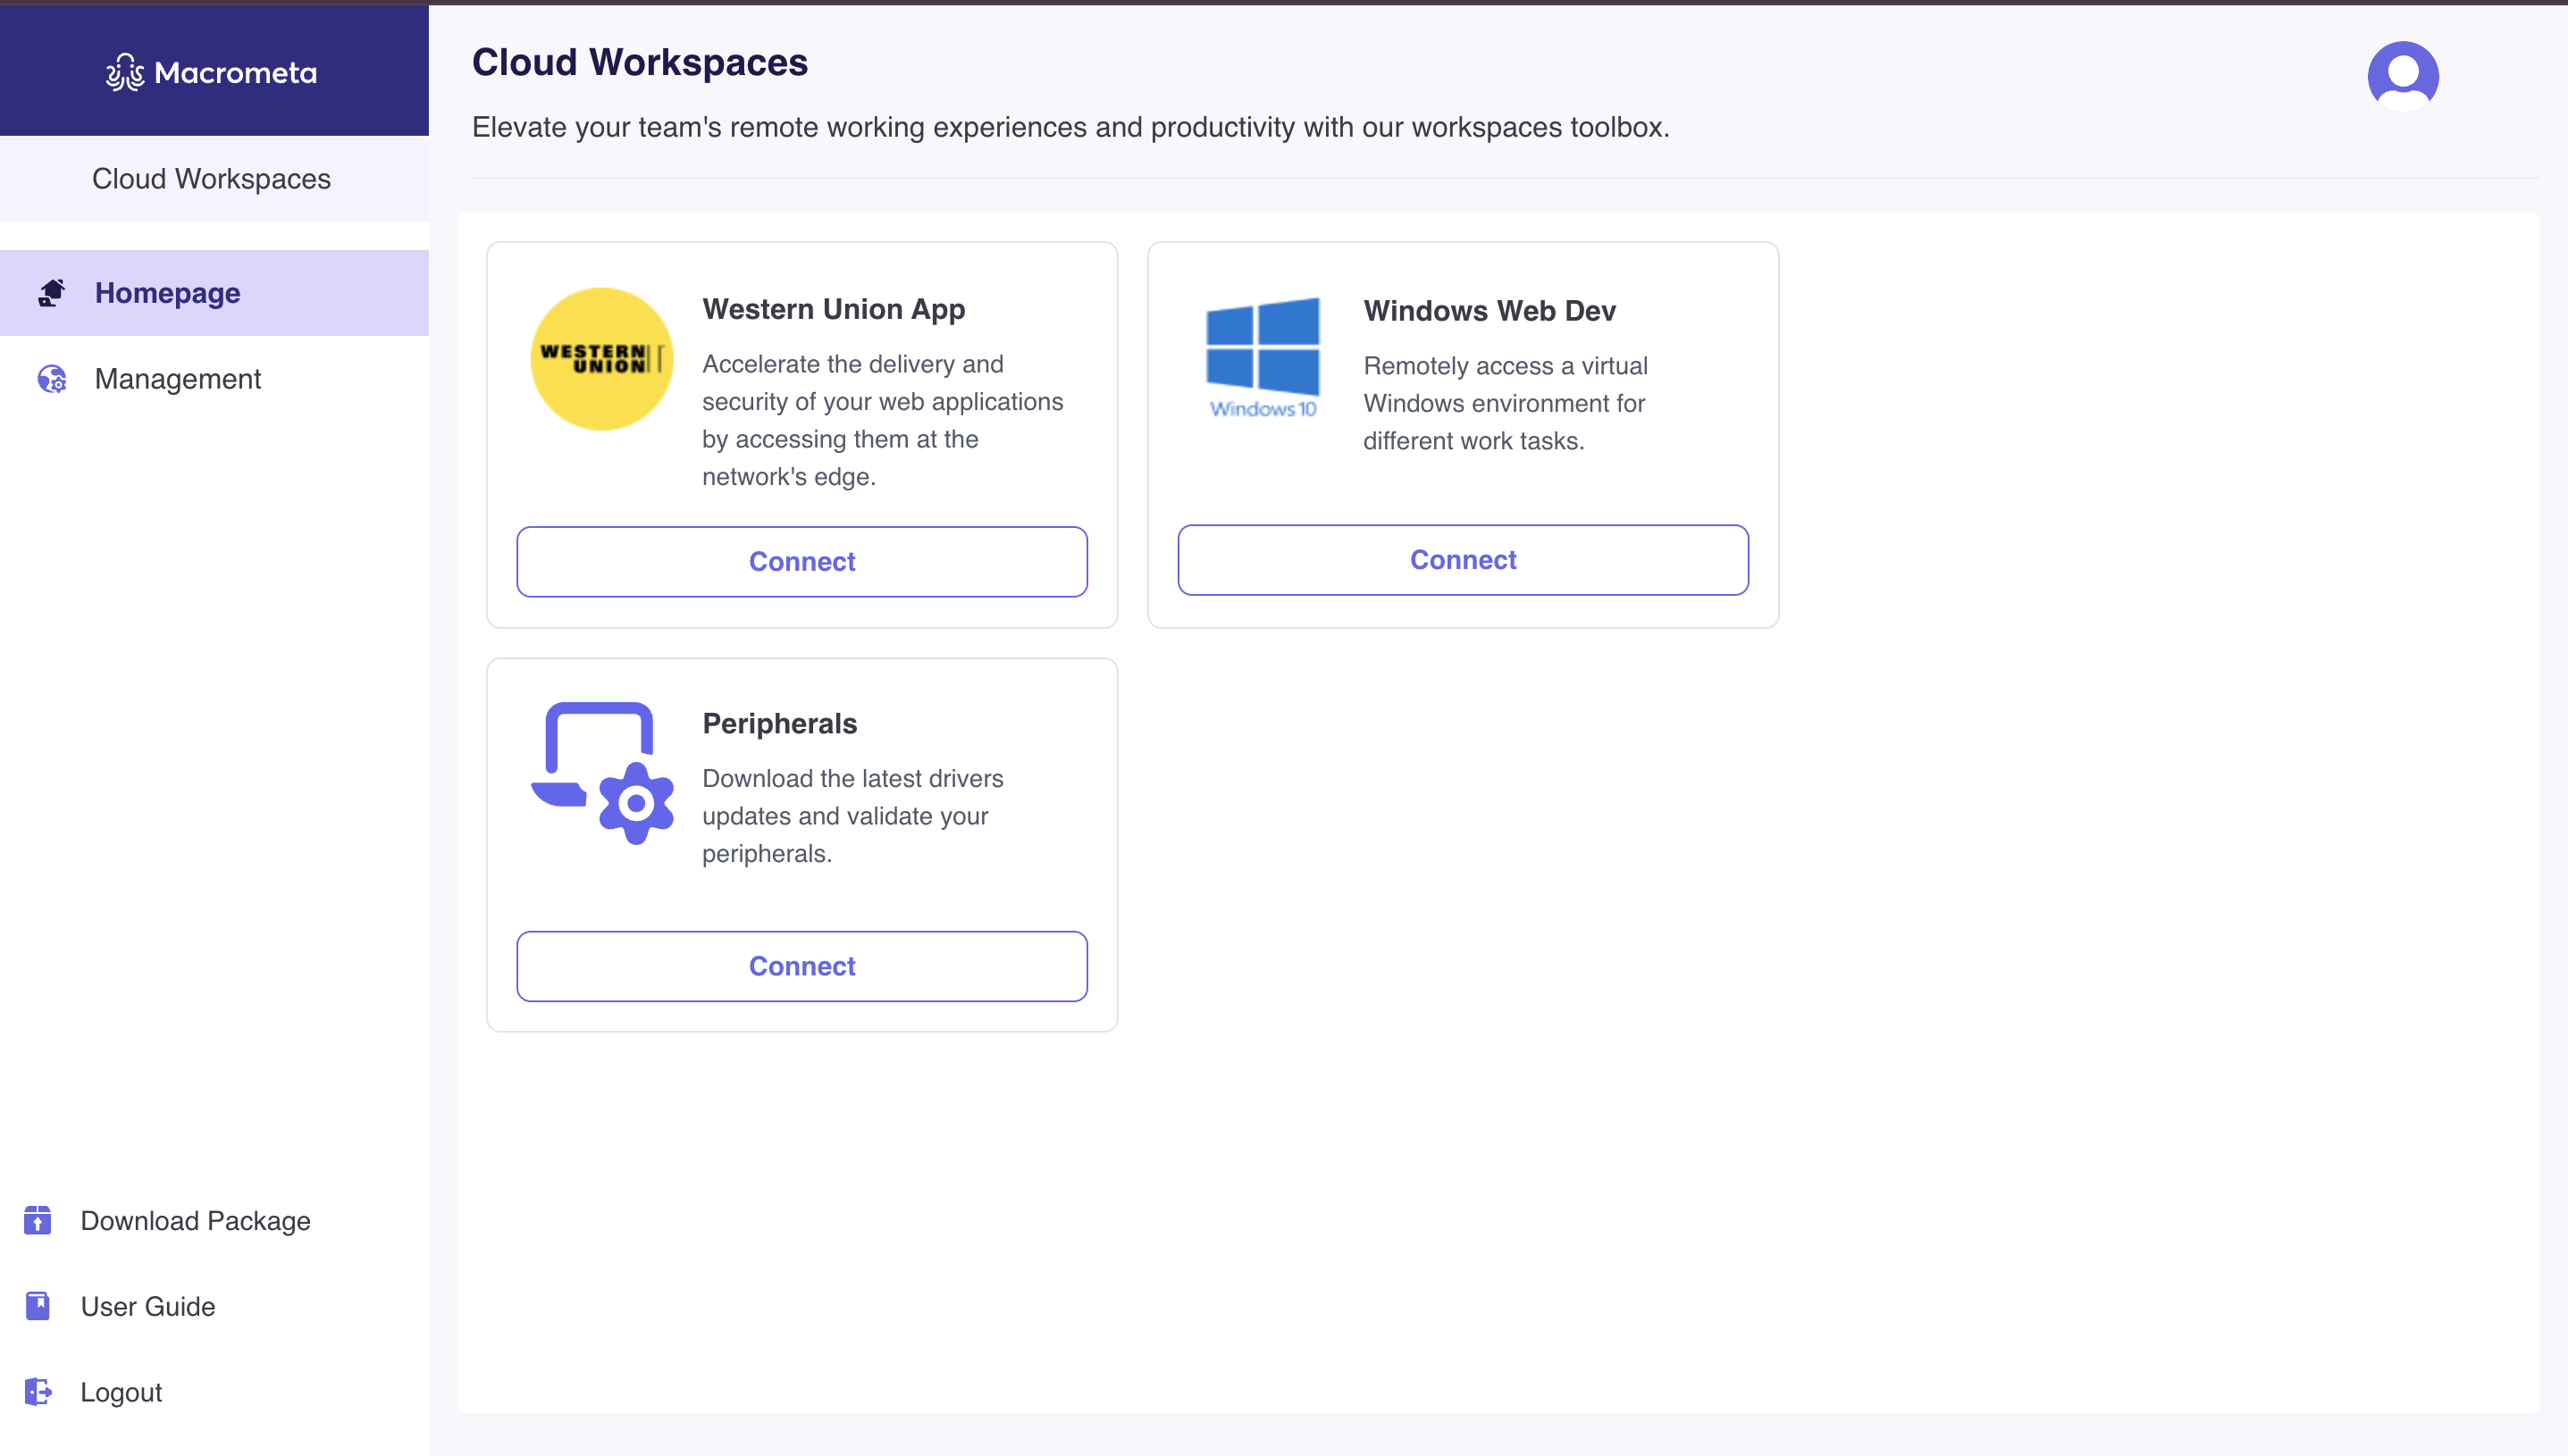The width and height of the screenshot is (2568, 1456).
Task: Select the Management navigation icon
Action: click(x=51, y=377)
